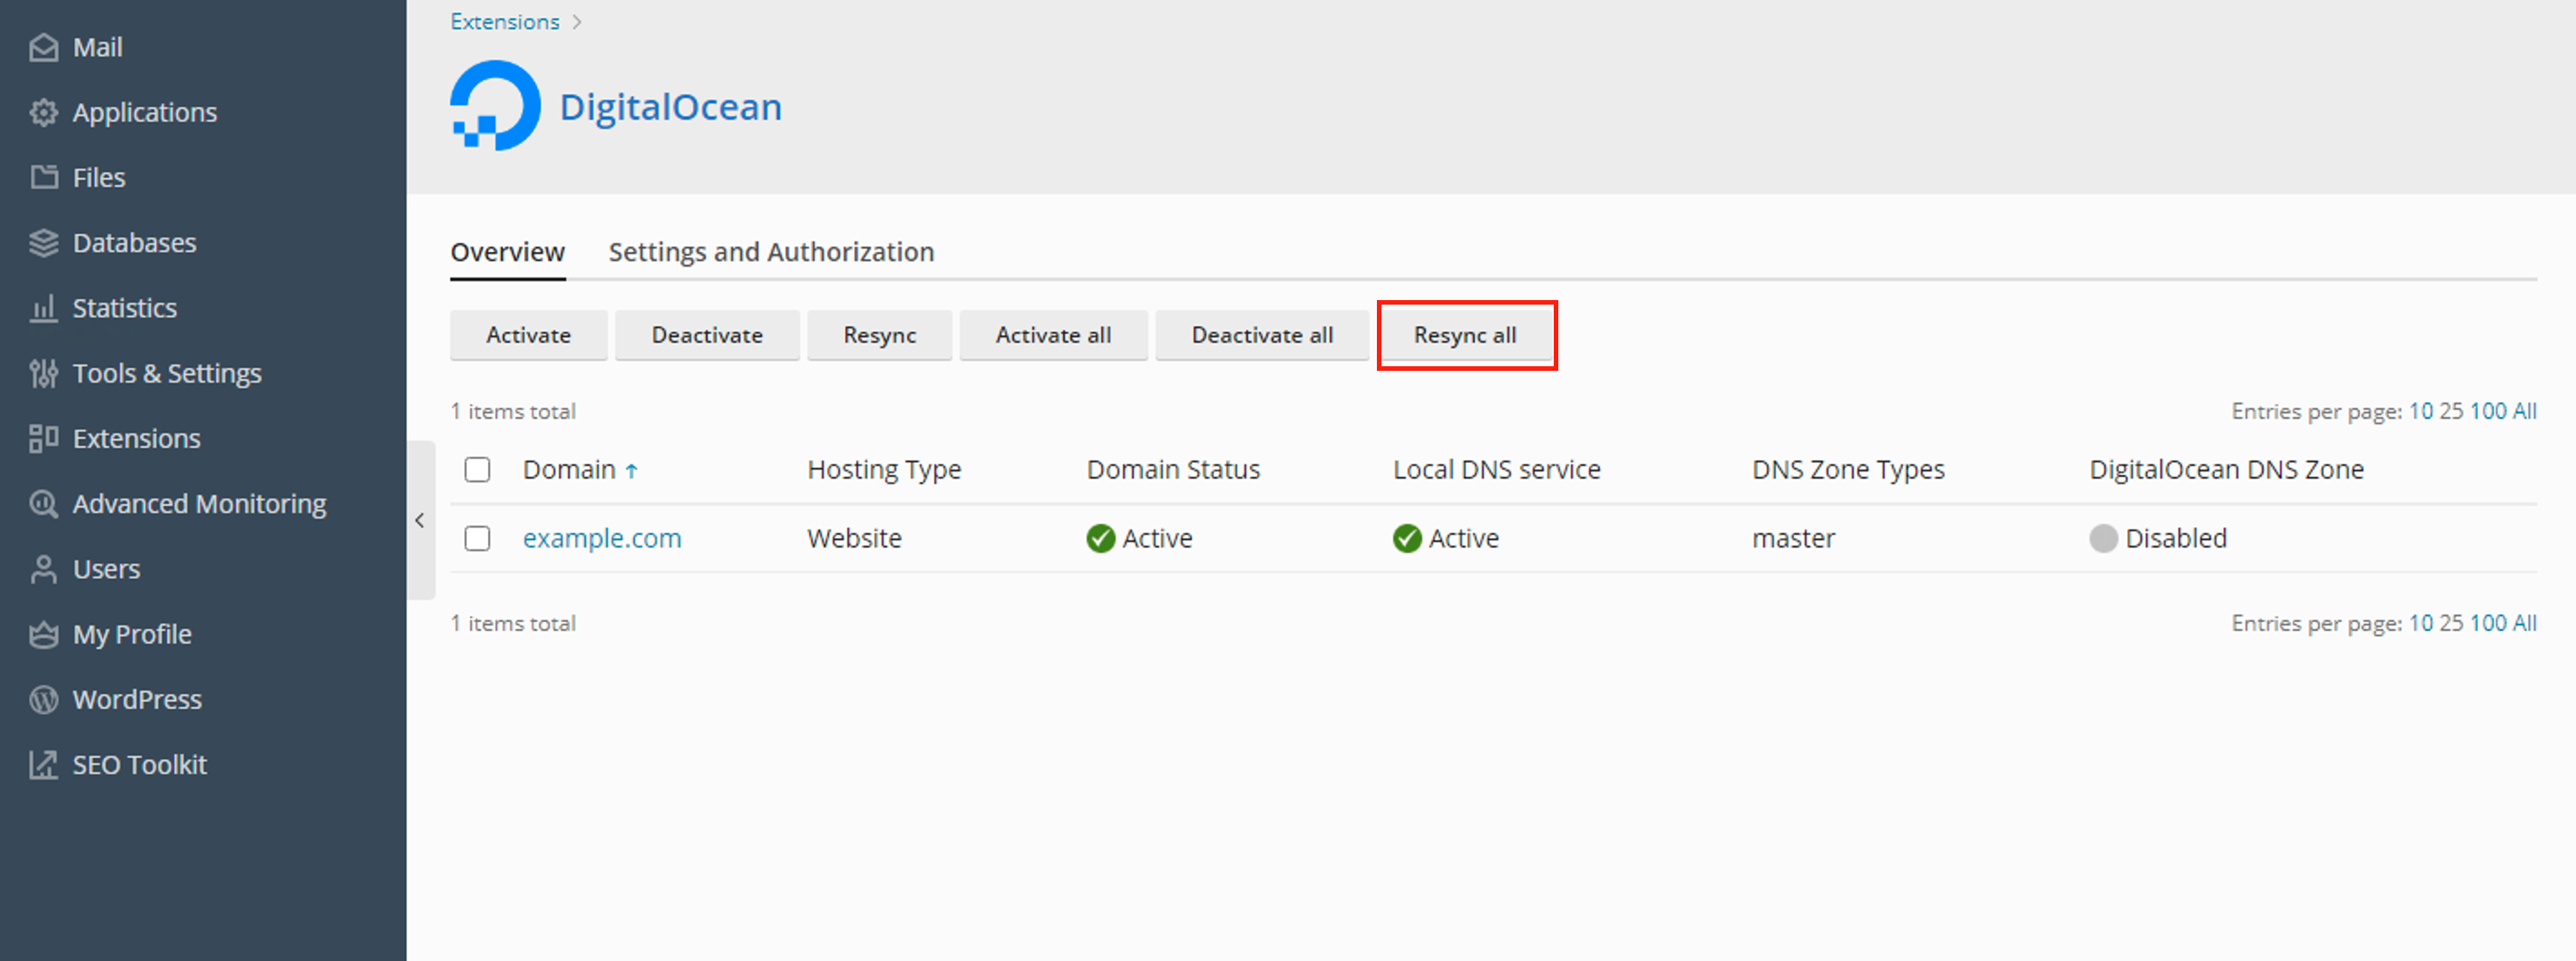Viewport: 2576px width, 961px height.
Task: Open Statistics bar chart icon
Action: [x=43, y=308]
